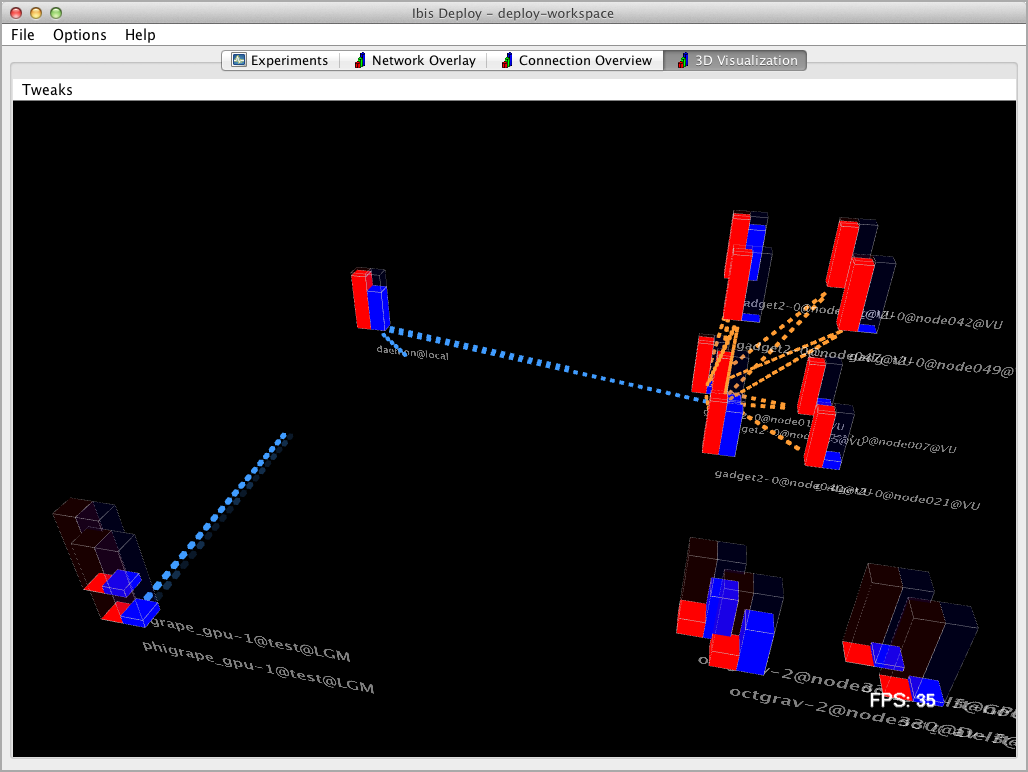Click the 3D Visualization tab icon
1028x772 pixels.
point(683,60)
